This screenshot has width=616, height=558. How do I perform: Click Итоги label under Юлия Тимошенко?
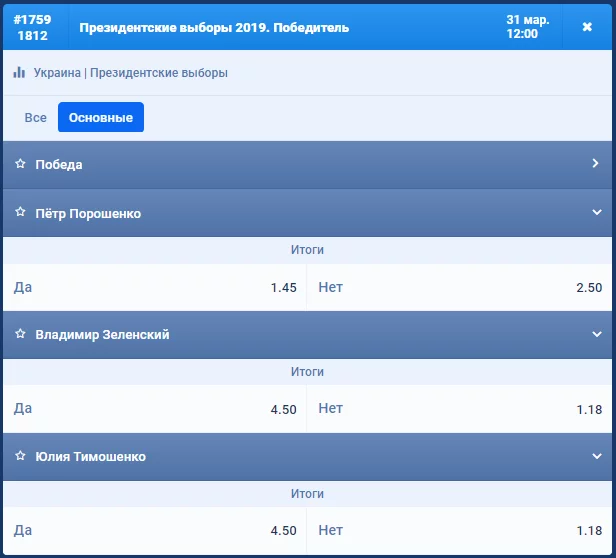(307, 494)
